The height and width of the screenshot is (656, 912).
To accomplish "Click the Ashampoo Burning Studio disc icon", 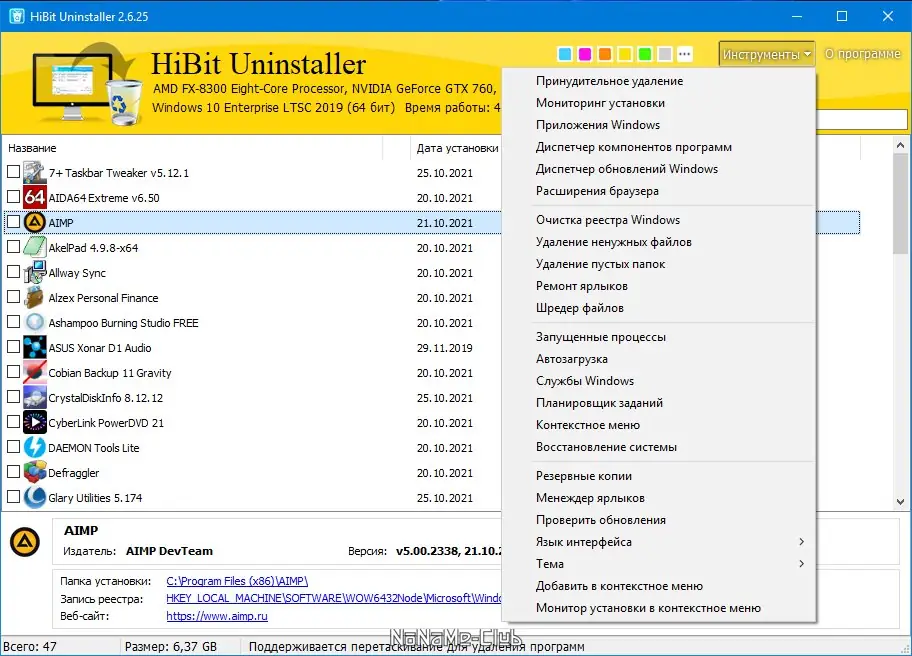I will [34, 322].
